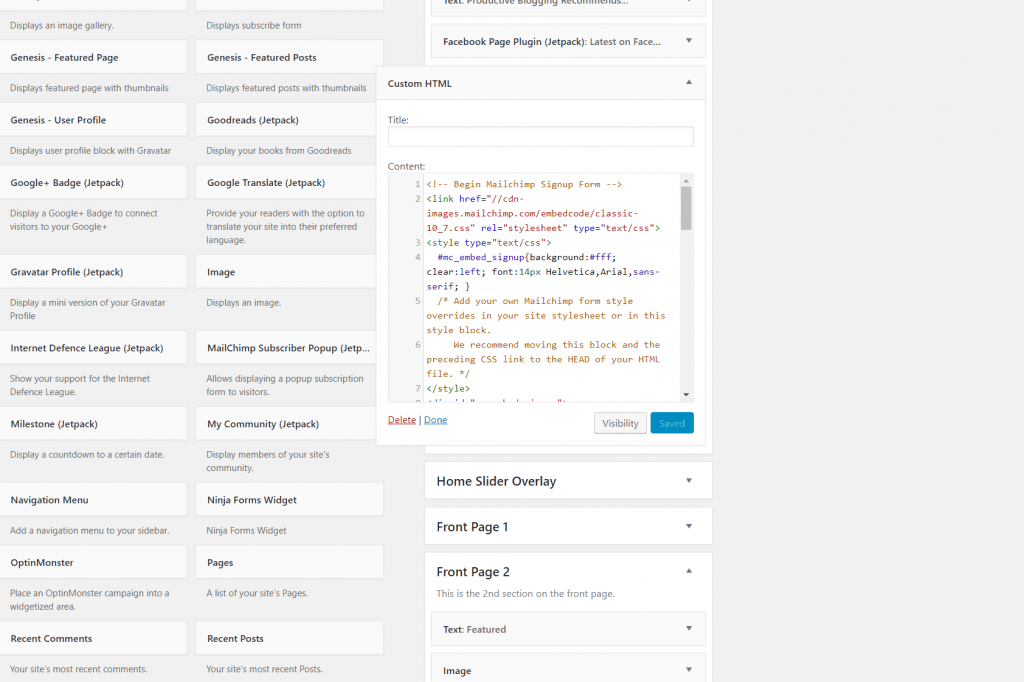Click the code editor scrollbar thumb
The height and width of the screenshot is (682, 1024).
coord(686,208)
